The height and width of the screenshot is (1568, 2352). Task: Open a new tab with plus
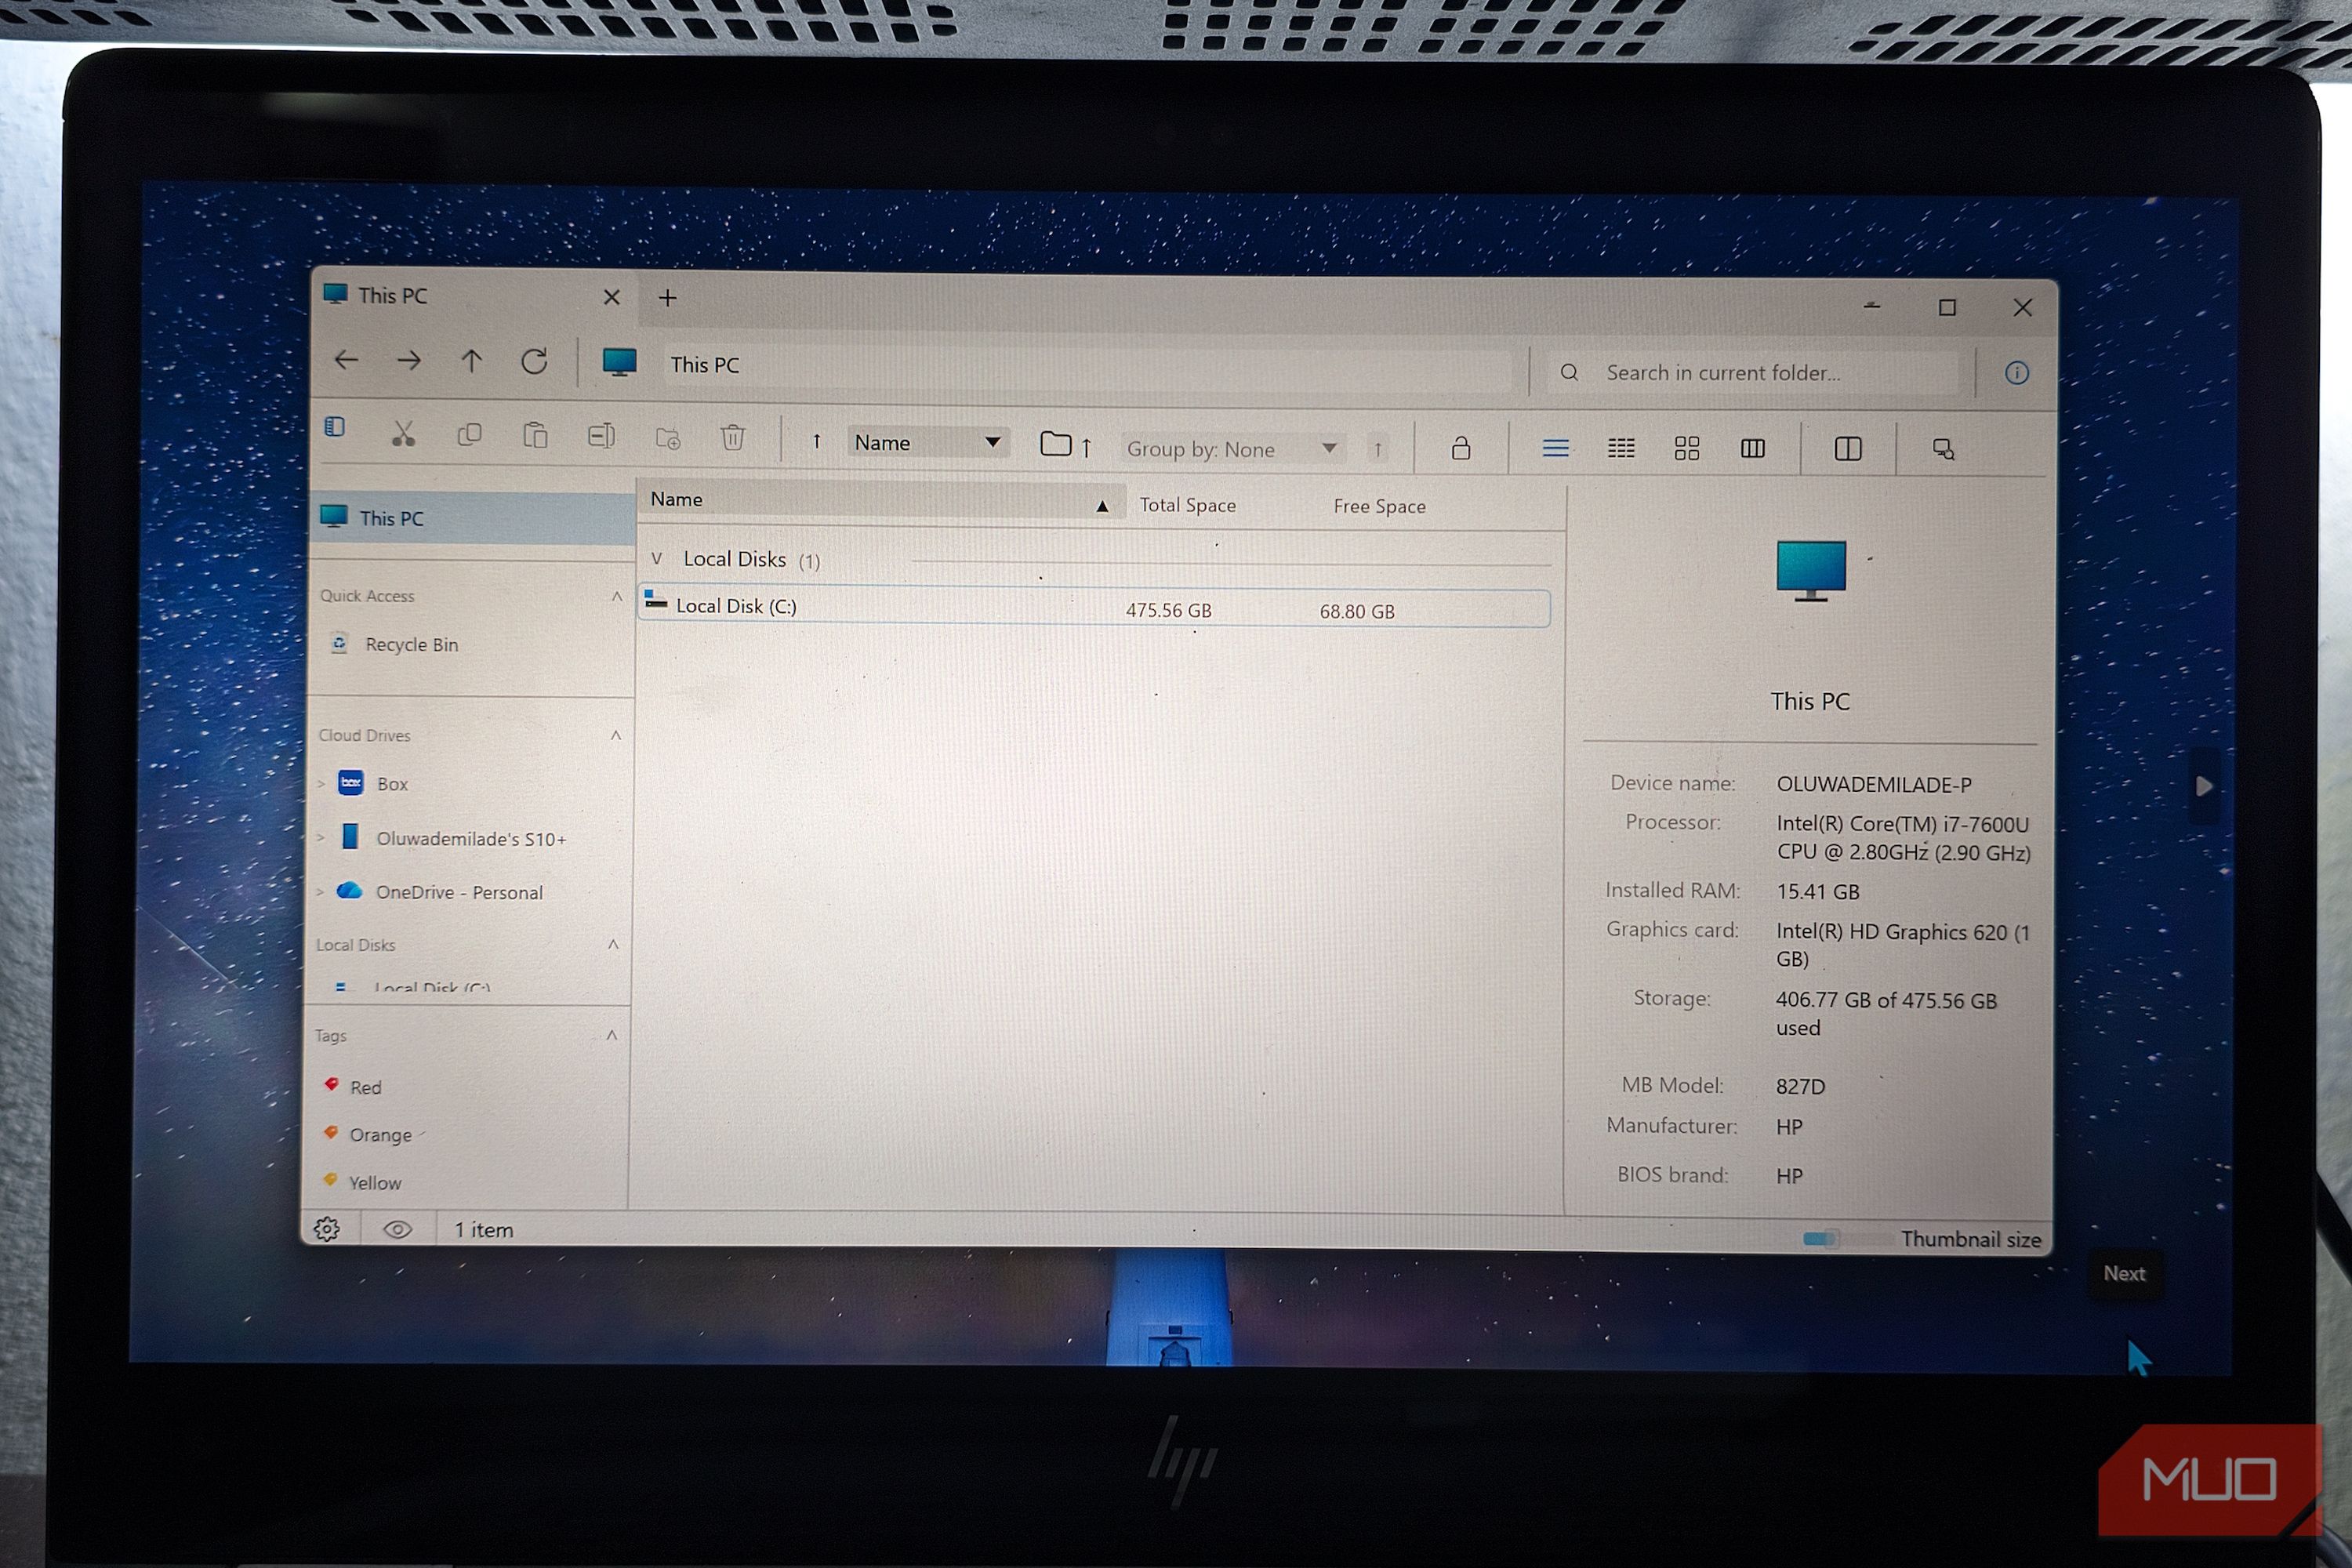668,298
